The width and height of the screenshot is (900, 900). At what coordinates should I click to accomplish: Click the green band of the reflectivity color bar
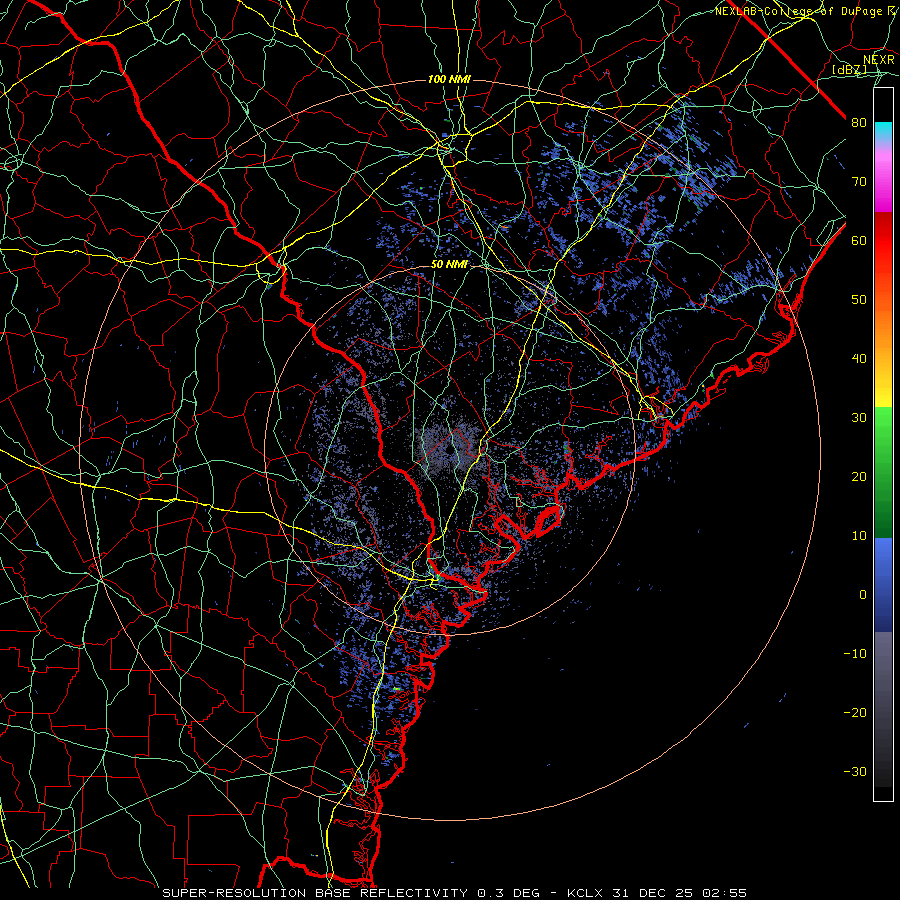click(883, 472)
